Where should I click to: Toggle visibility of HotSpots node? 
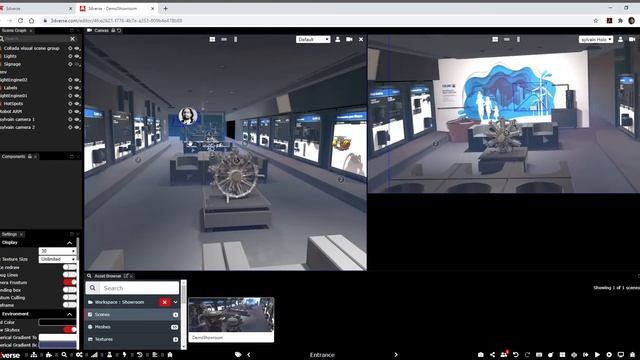click(77, 104)
